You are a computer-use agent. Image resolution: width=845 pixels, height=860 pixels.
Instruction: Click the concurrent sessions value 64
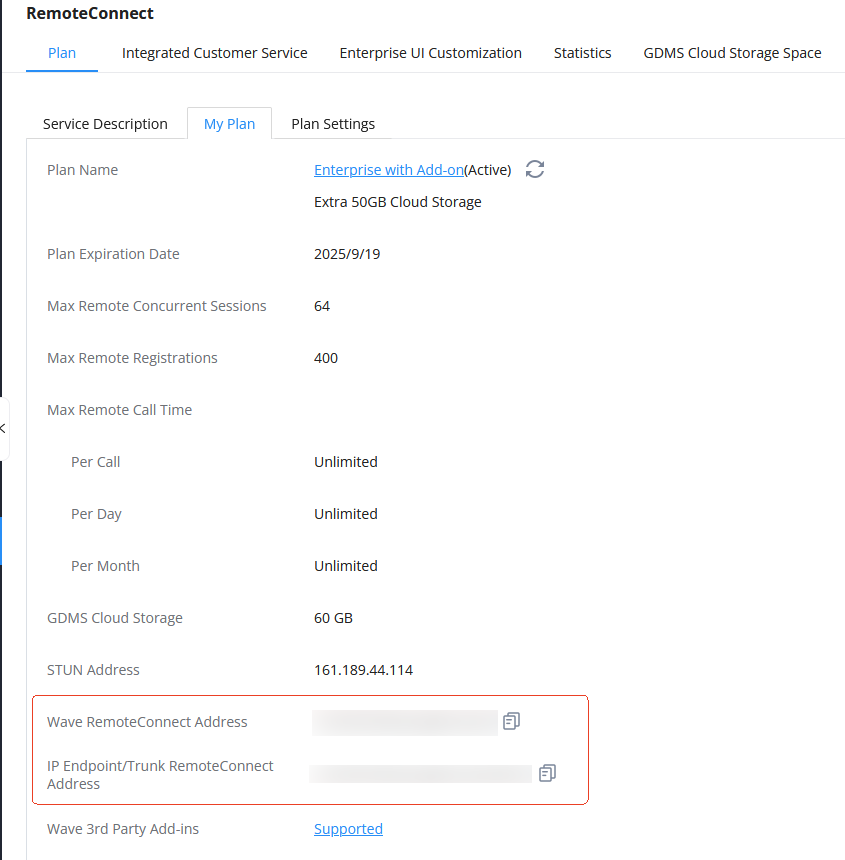tap(322, 306)
